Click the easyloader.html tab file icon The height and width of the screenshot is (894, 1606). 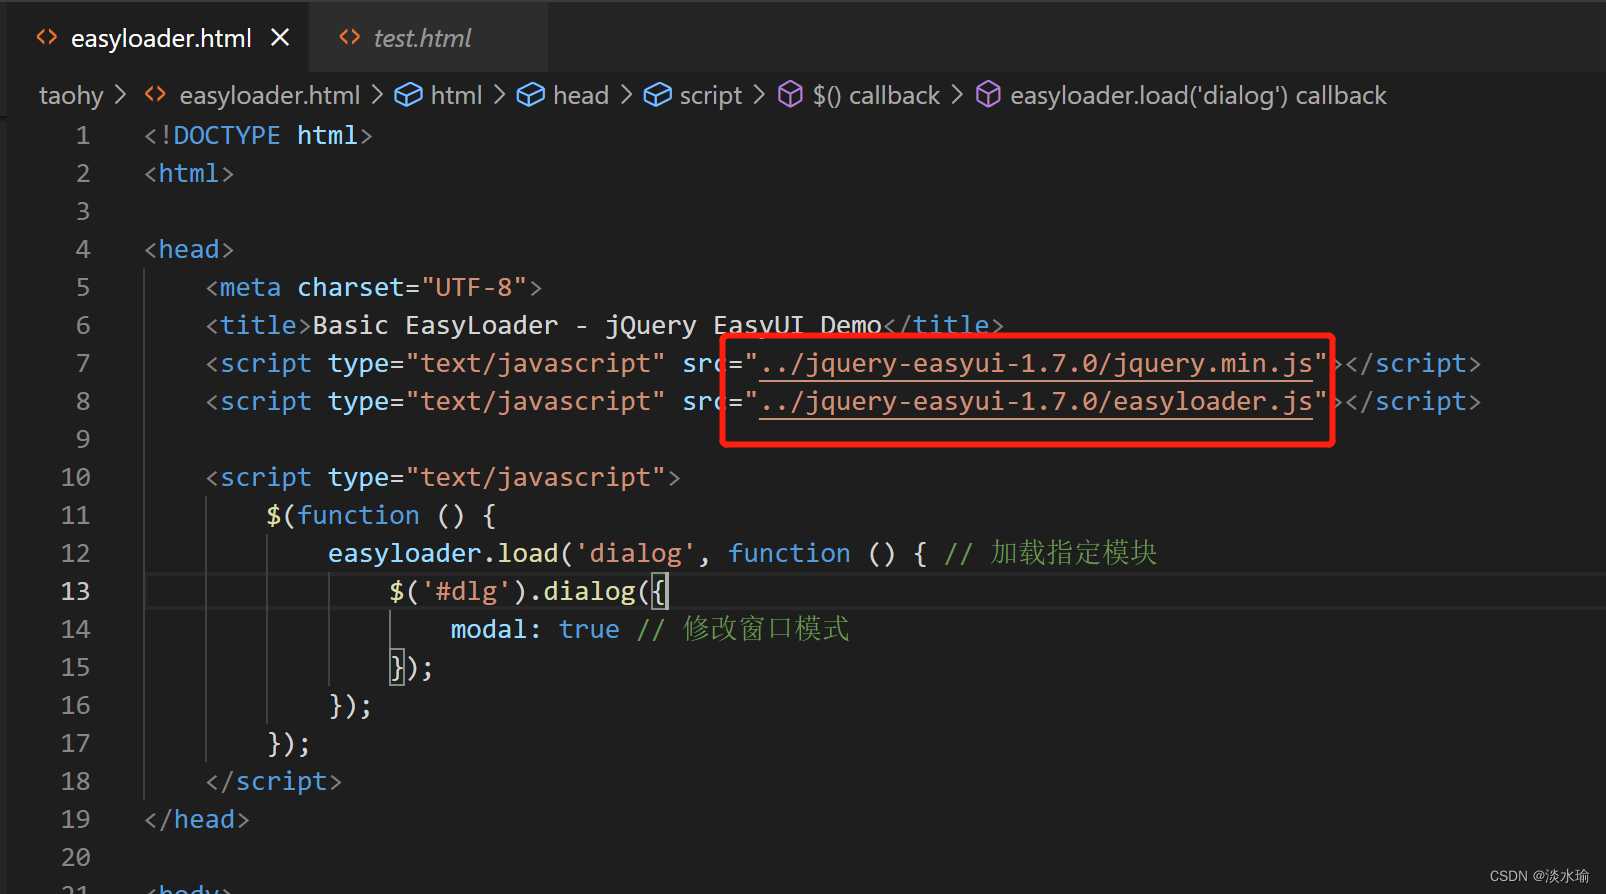[x=46, y=37]
